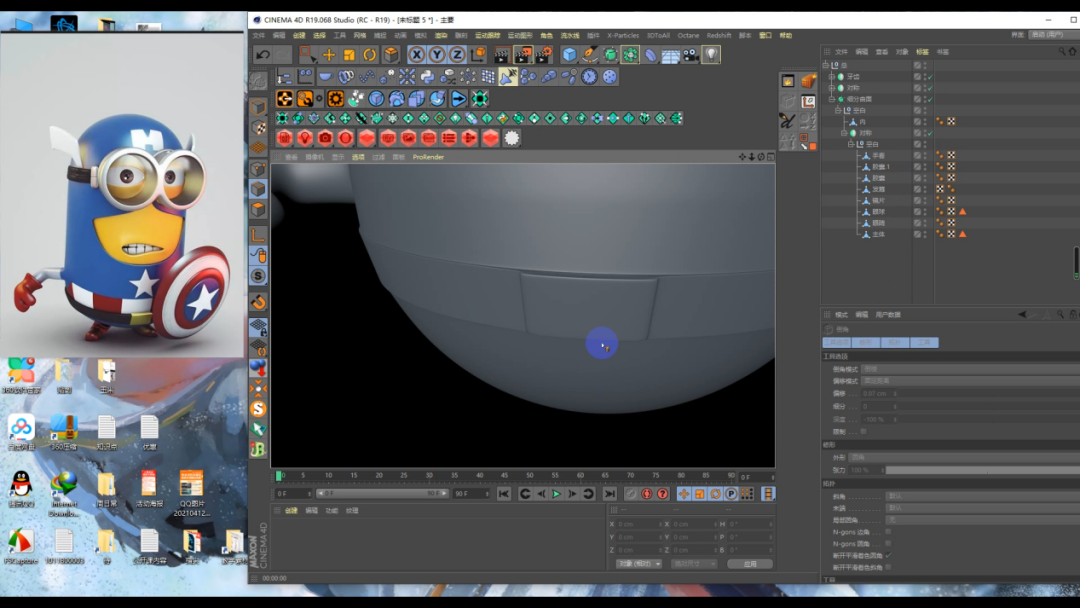Add a Light bulb object

pos(711,54)
